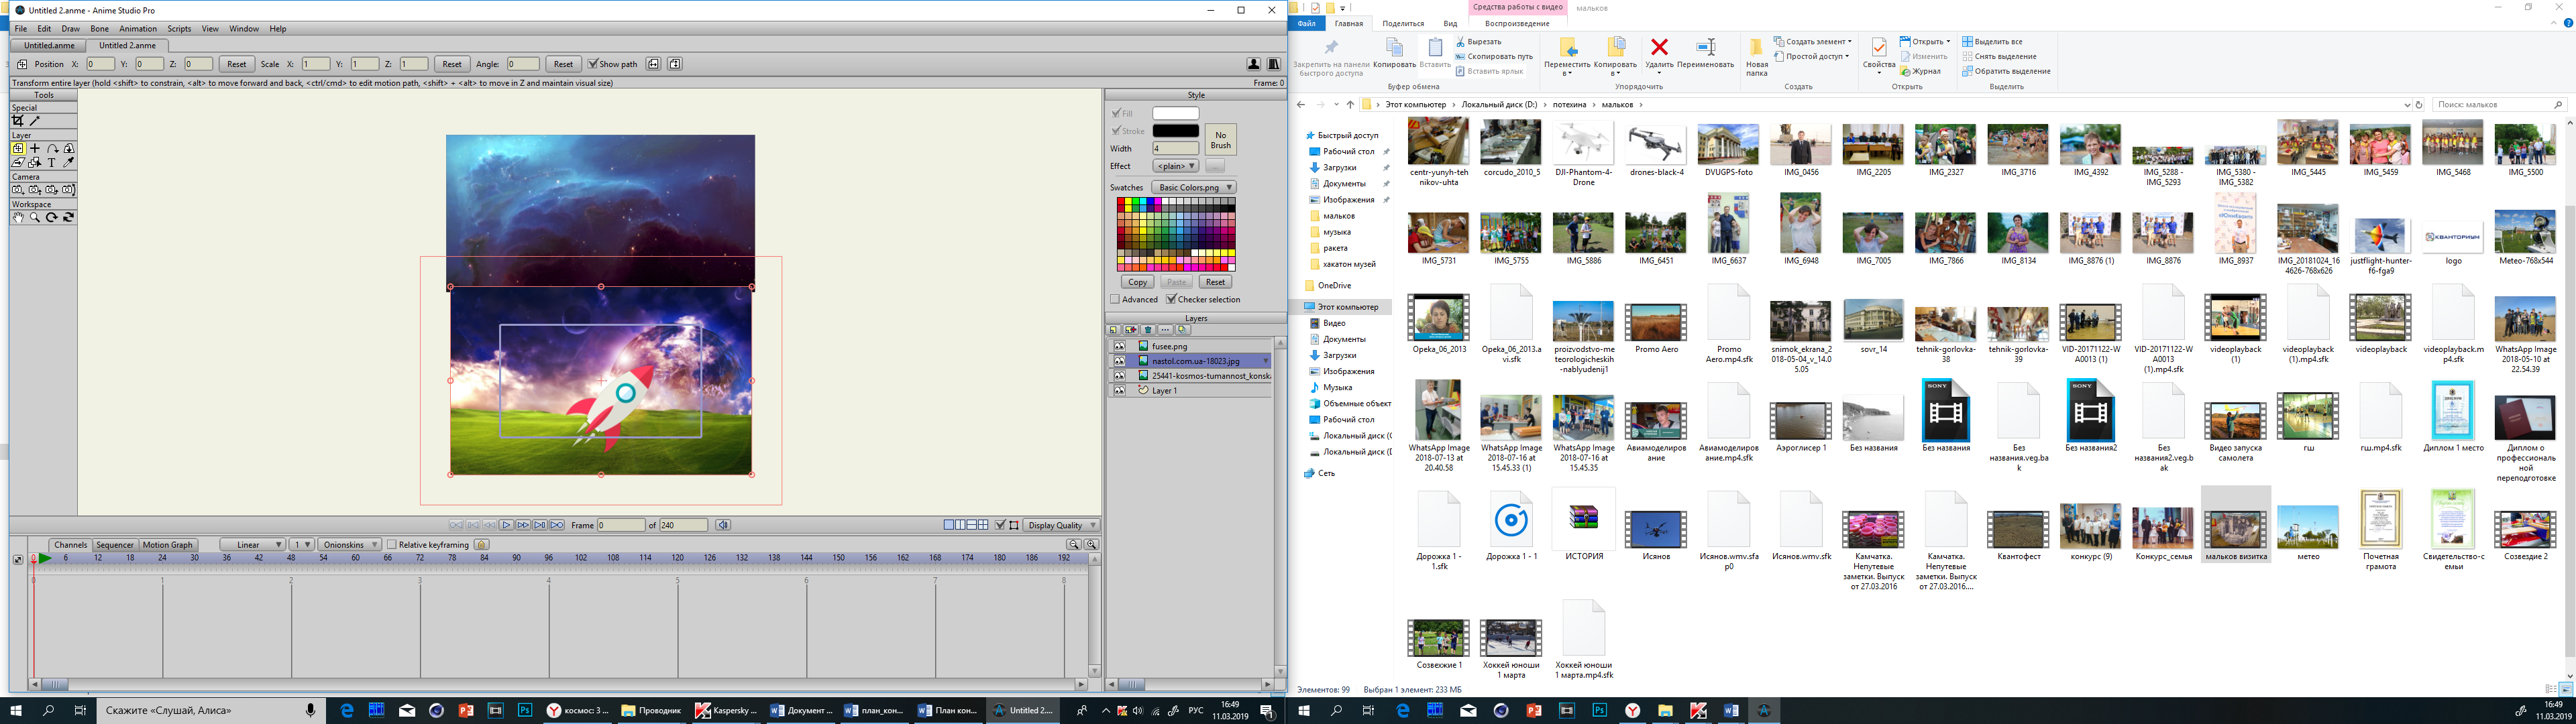Toggle the Stroke checkbox in Style panel

click(1116, 131)
